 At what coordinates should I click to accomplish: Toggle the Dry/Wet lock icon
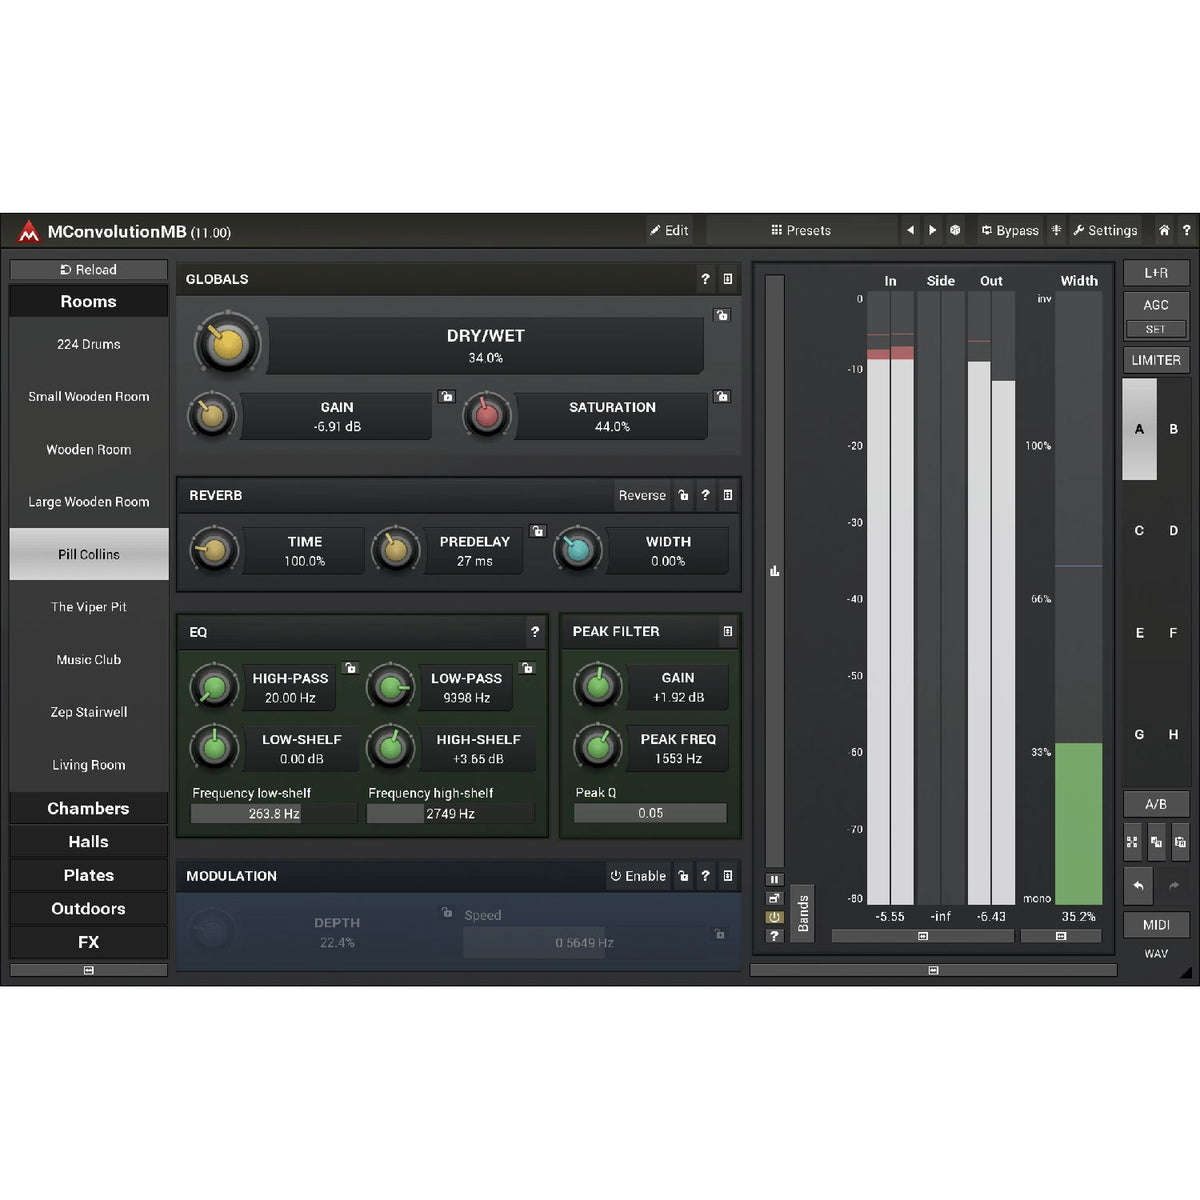722,315
